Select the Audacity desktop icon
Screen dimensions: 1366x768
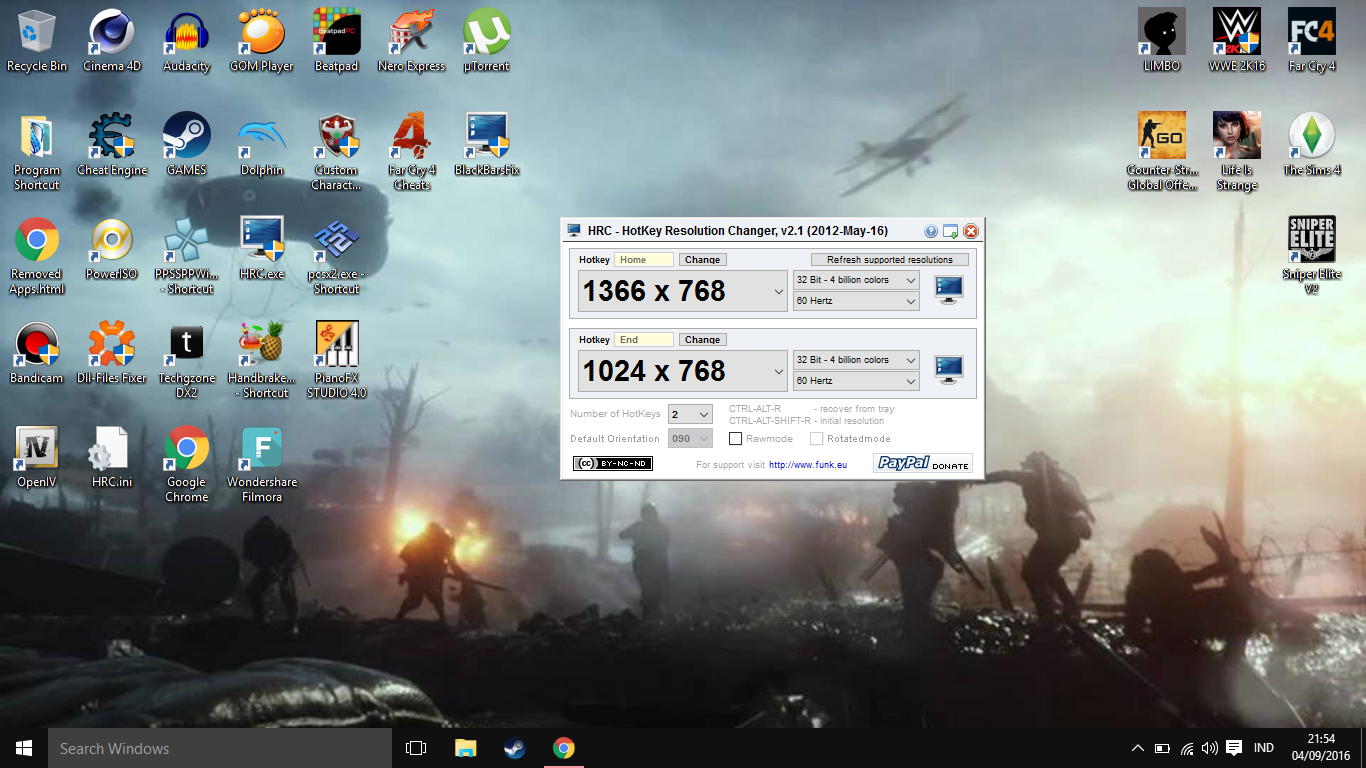pyautogui.click(x=187, y=41)
